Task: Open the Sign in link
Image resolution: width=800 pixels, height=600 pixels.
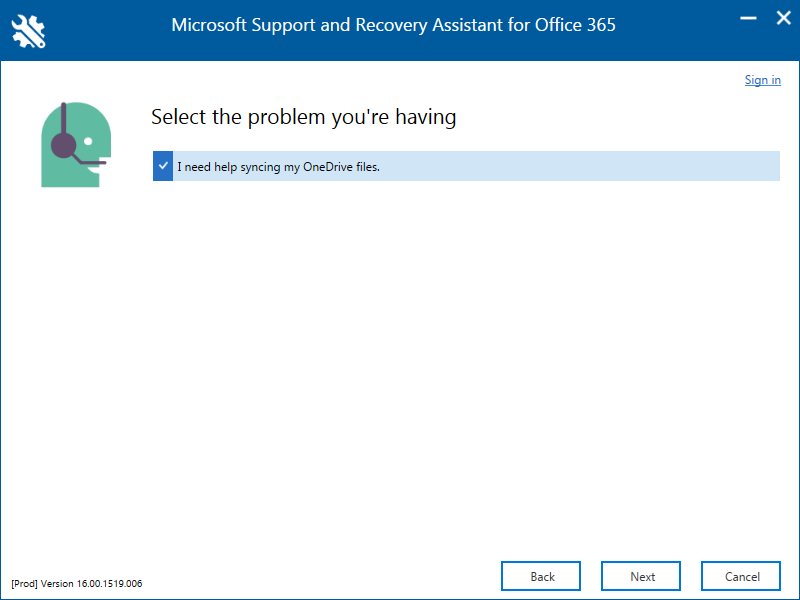Action: coord(762,80)
